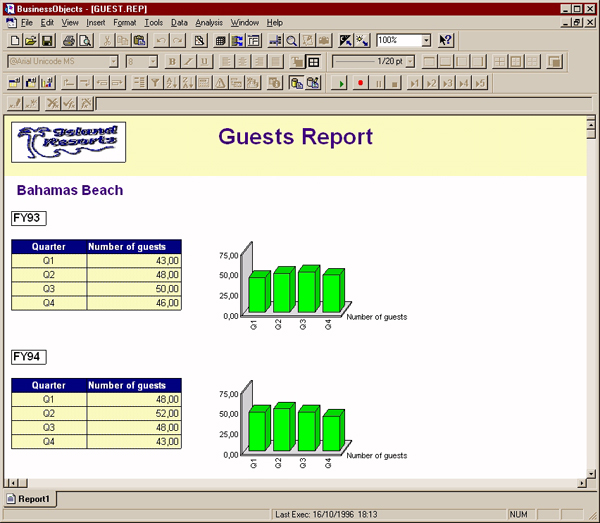Apply filter with the funnel icon
Image resolution: width=600 pixels, height=523 pixels.
[155, 82]
